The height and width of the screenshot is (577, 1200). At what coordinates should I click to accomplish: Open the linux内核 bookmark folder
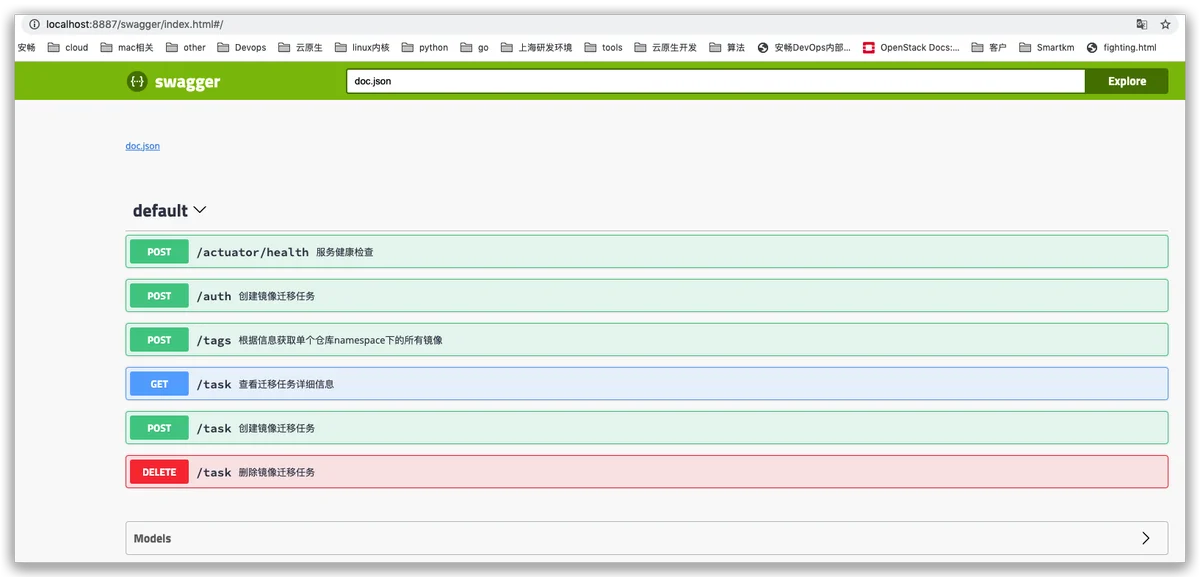tap(362, 47)
